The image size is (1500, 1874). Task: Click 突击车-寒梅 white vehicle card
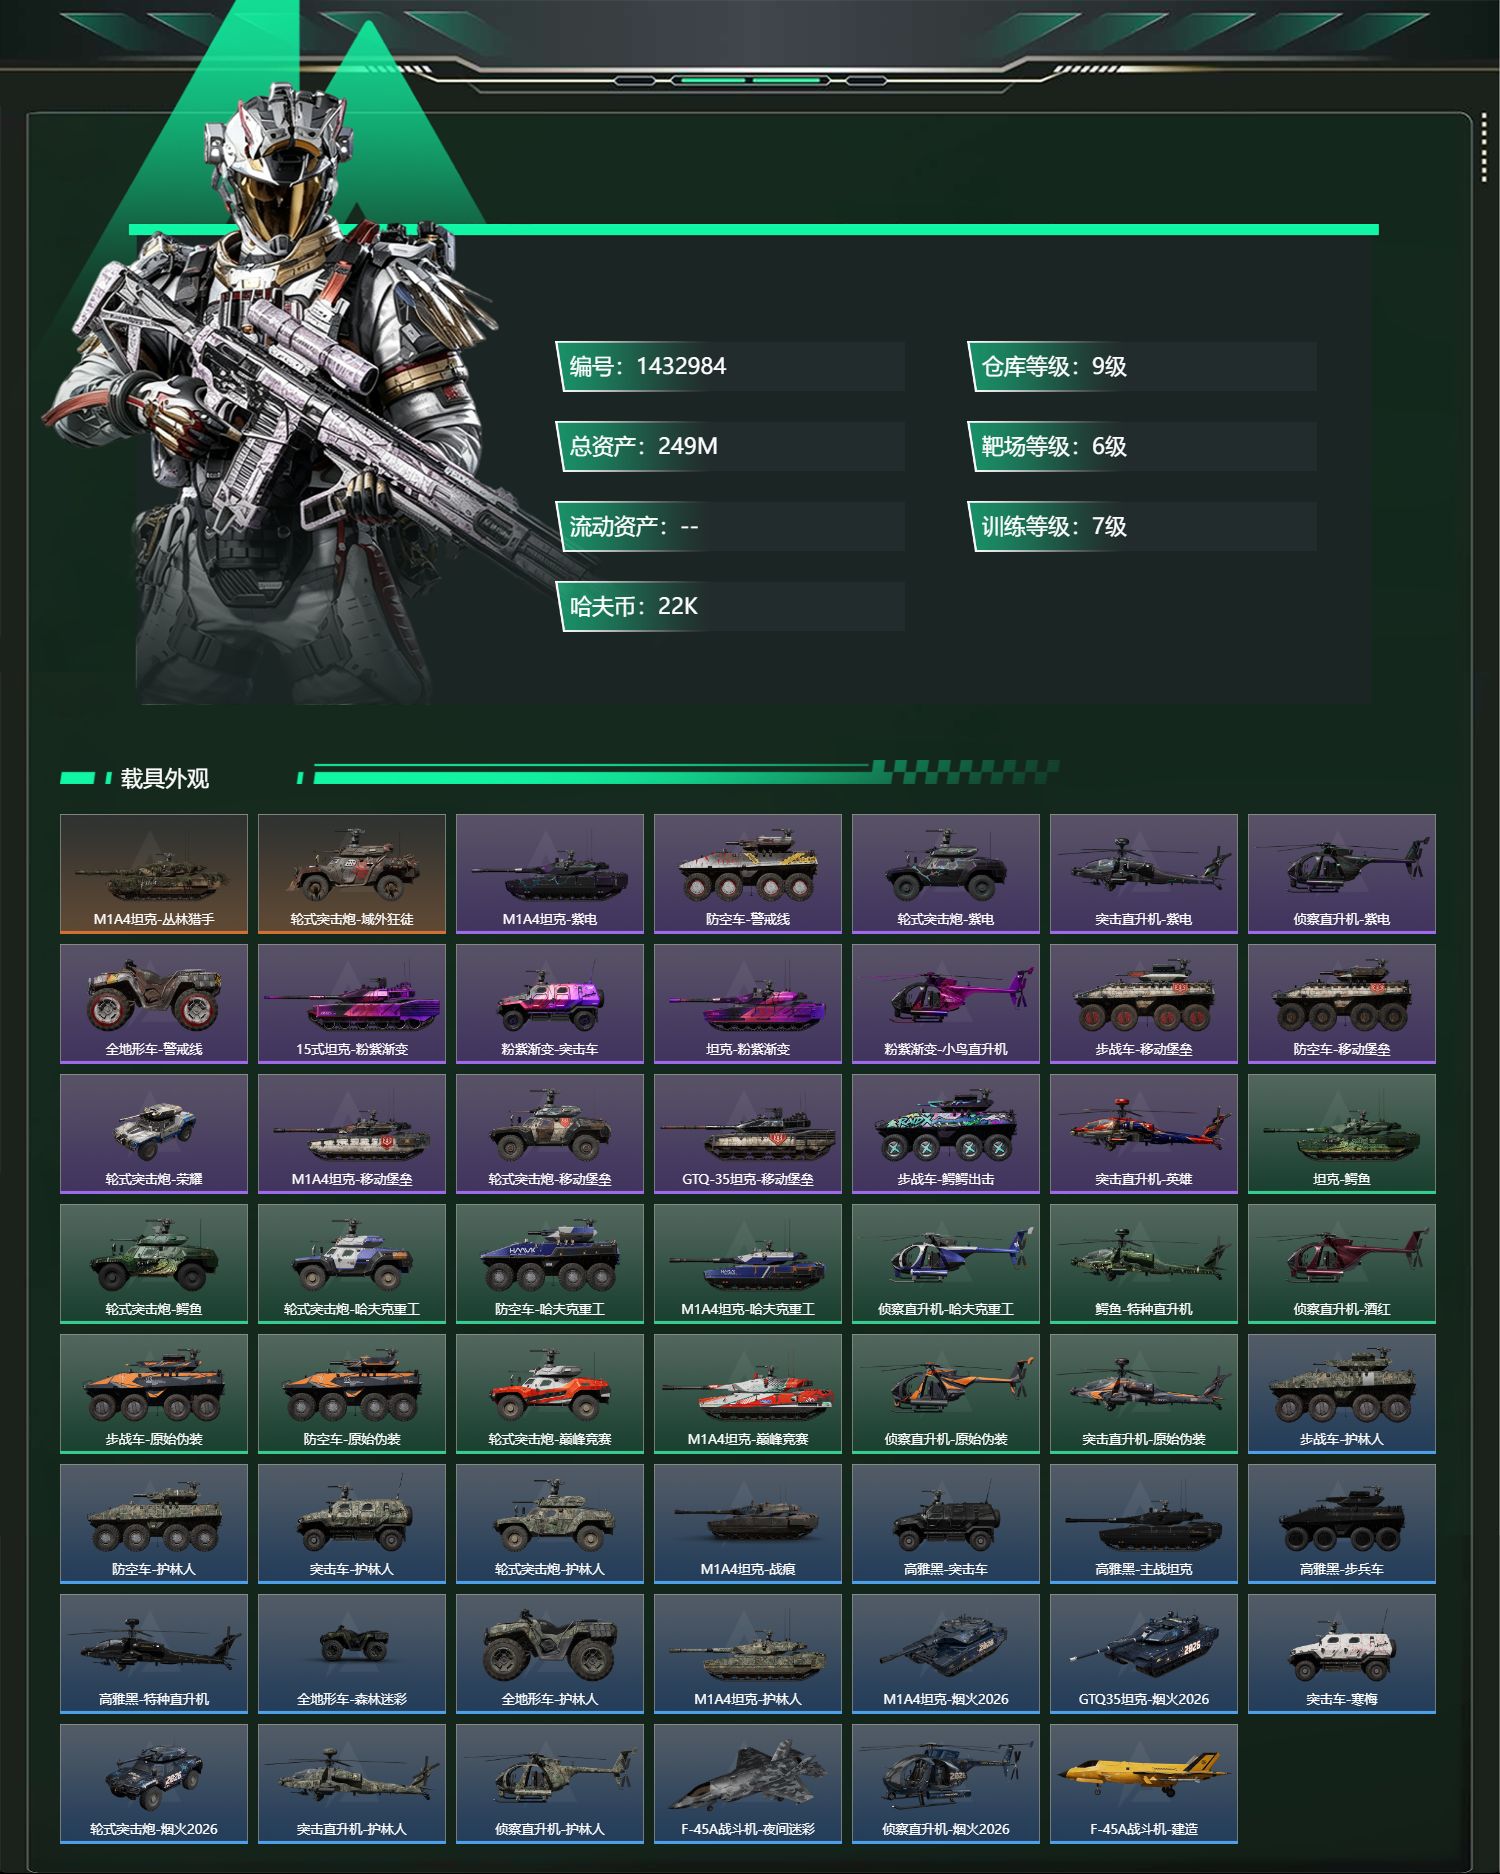[x=1342, y=1653]
